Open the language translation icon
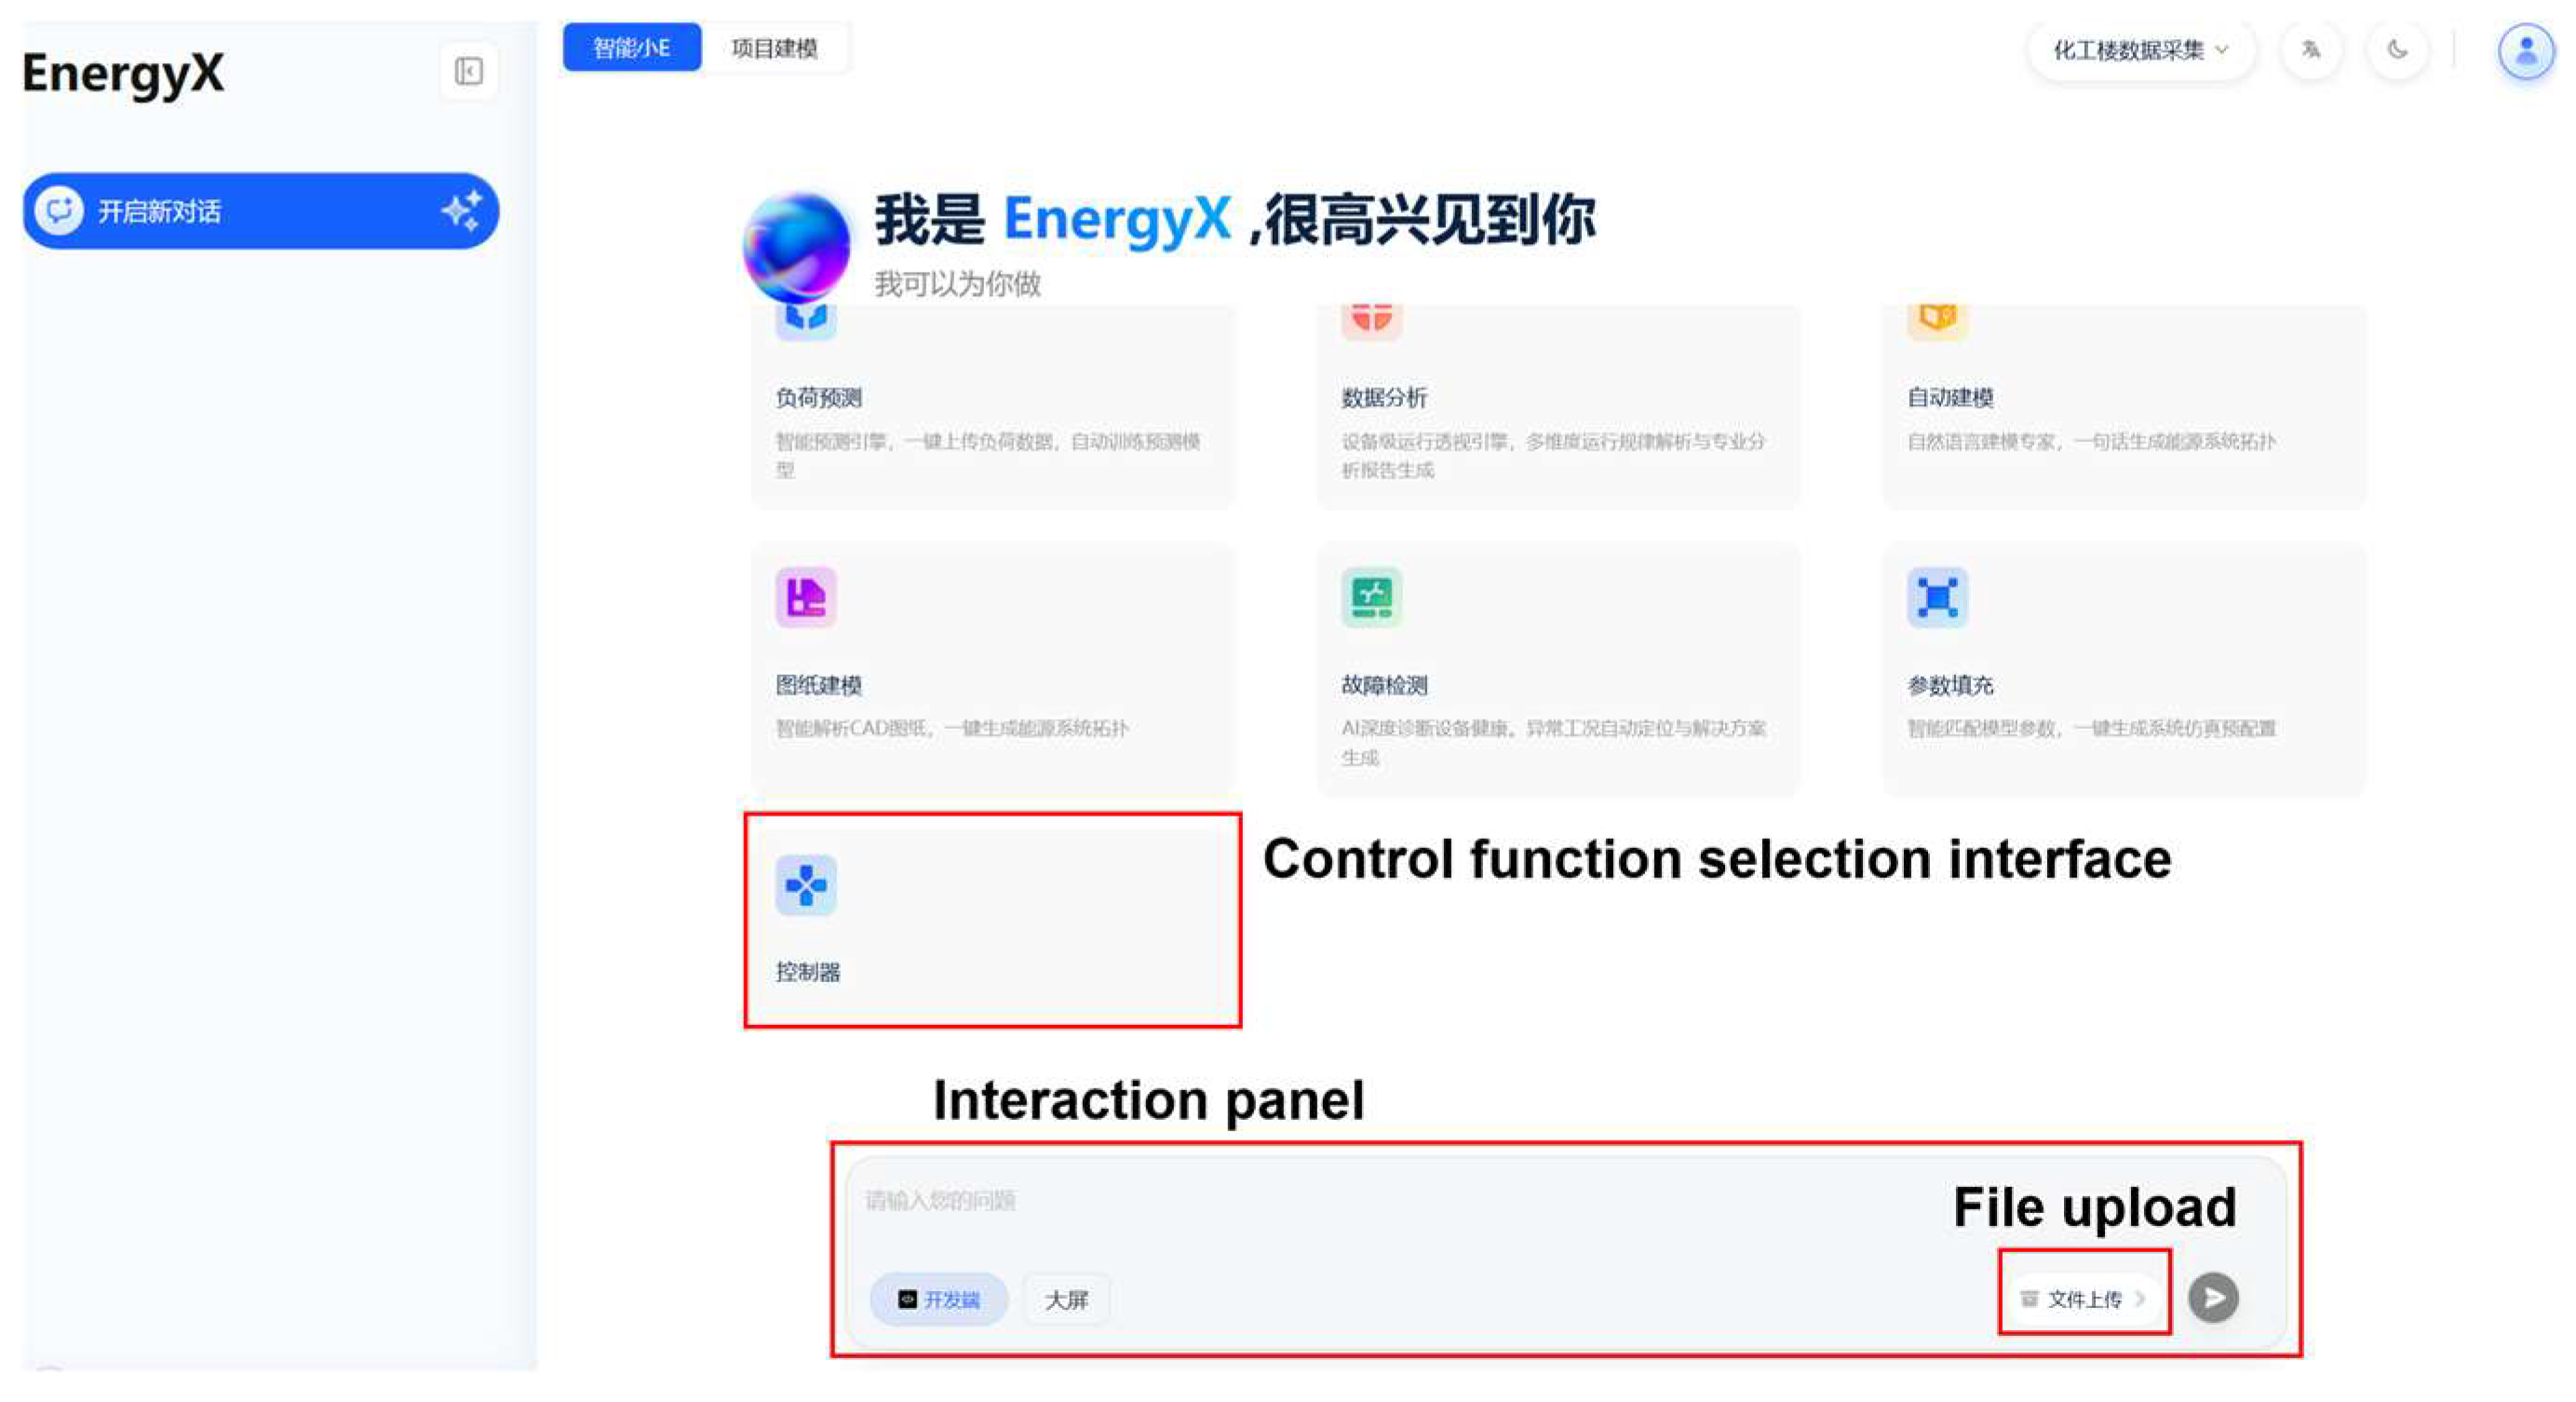The height and width of the screenshot is (1402, 2576). tap(2311, 49)
